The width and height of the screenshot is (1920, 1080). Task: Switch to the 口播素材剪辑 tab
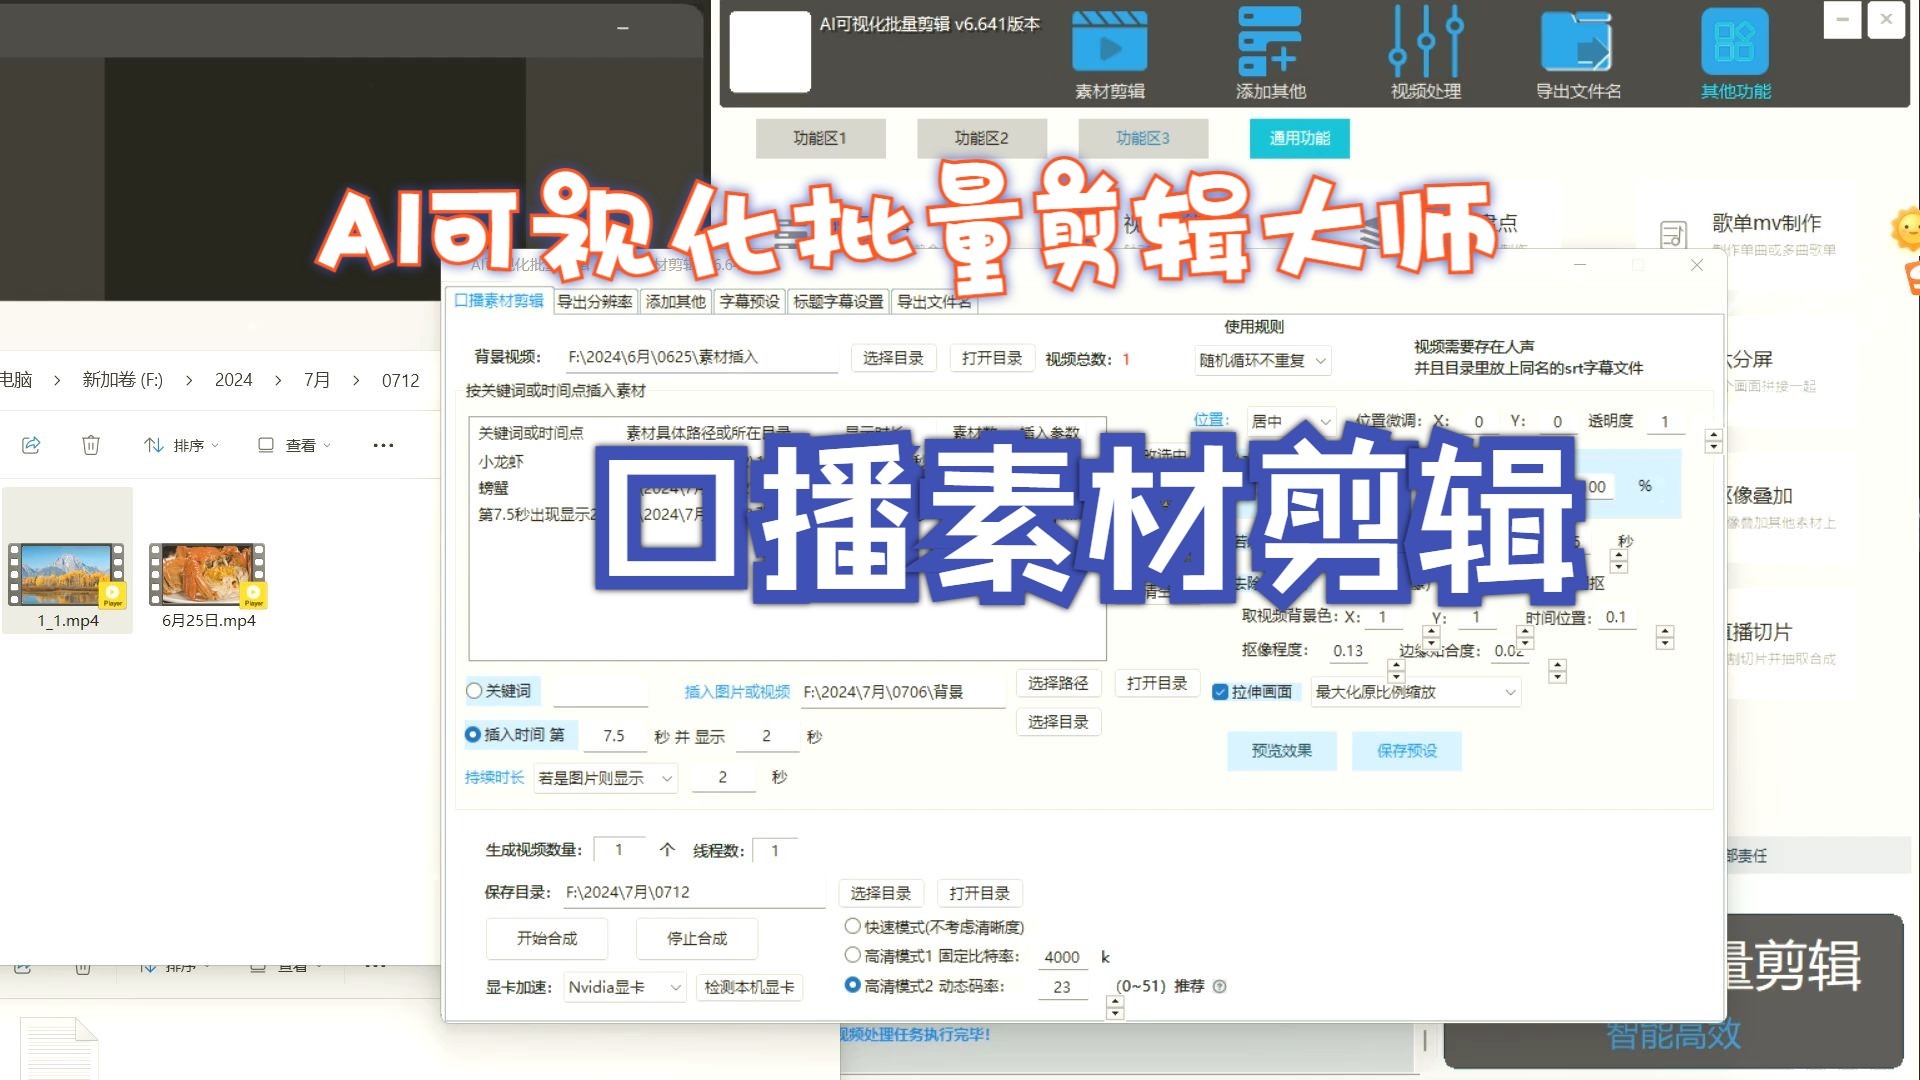click(498, 301)
